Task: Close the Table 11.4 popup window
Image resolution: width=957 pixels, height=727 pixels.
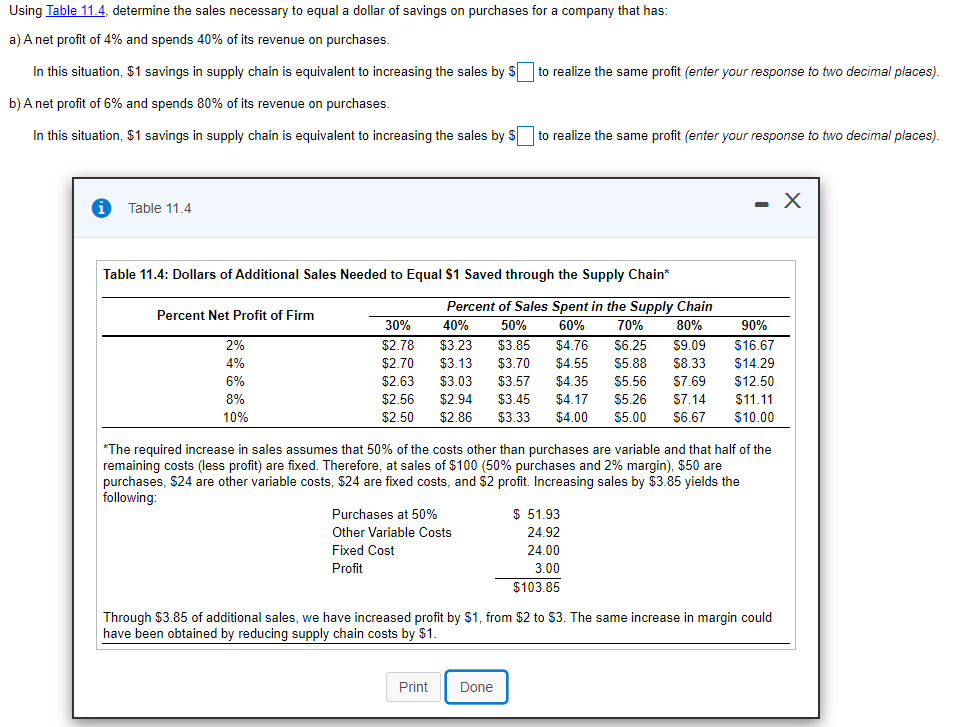Action: click(792, 200)
